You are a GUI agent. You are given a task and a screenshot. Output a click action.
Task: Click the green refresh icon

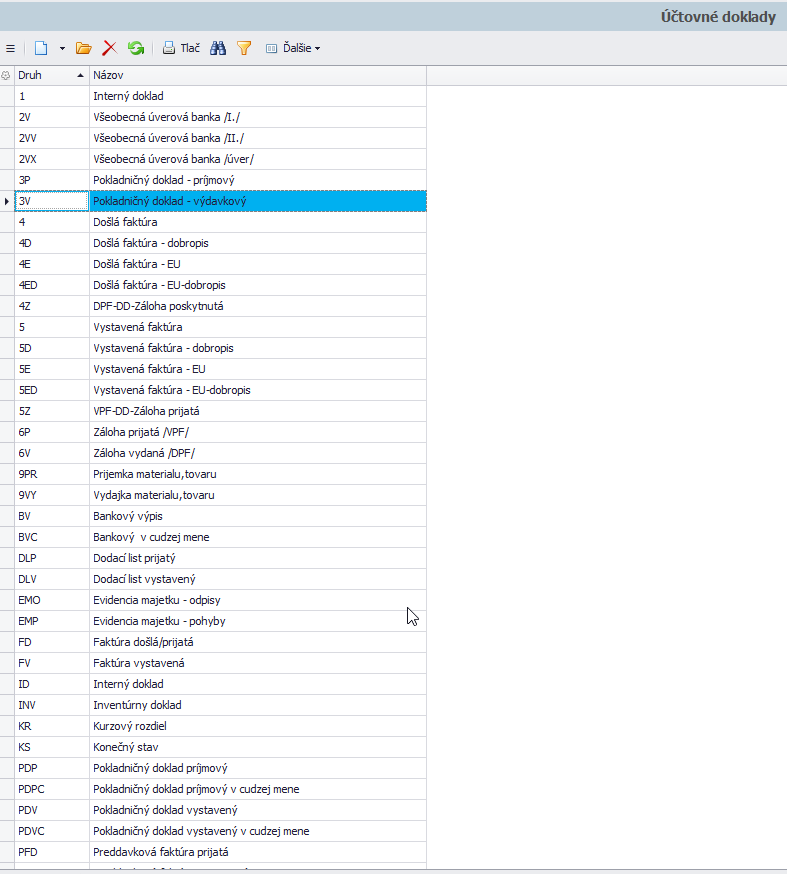click(x=136, y=48)
